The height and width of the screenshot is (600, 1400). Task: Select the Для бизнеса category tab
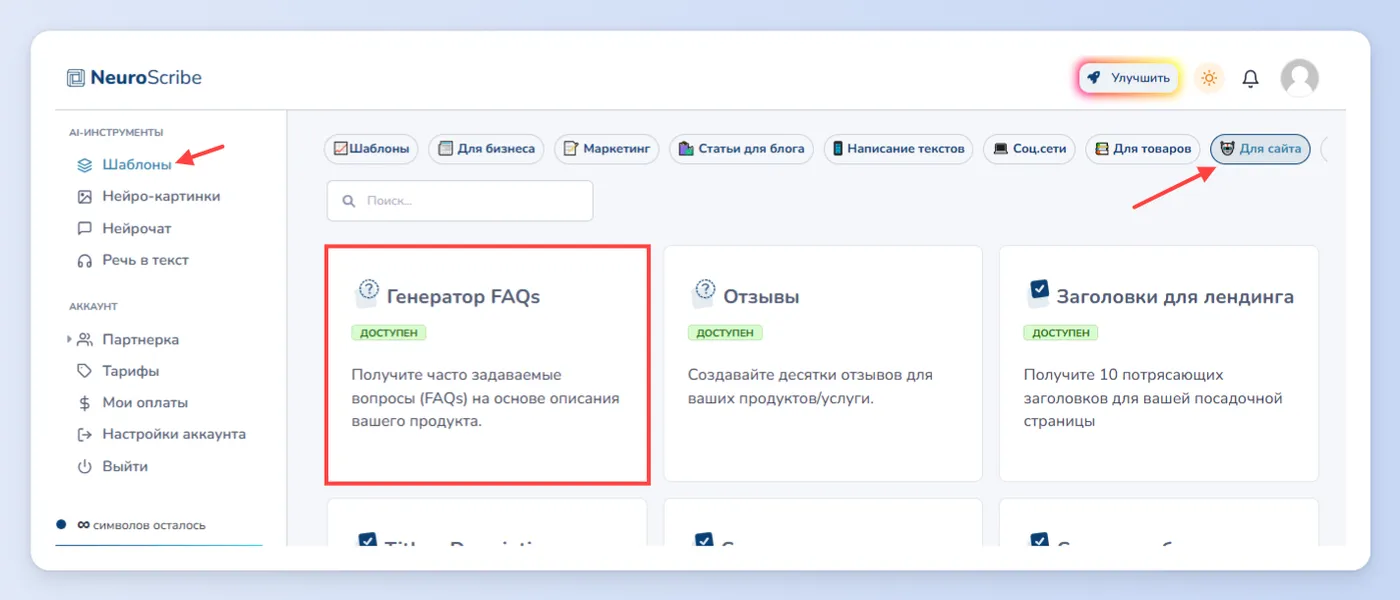point(487,149)
